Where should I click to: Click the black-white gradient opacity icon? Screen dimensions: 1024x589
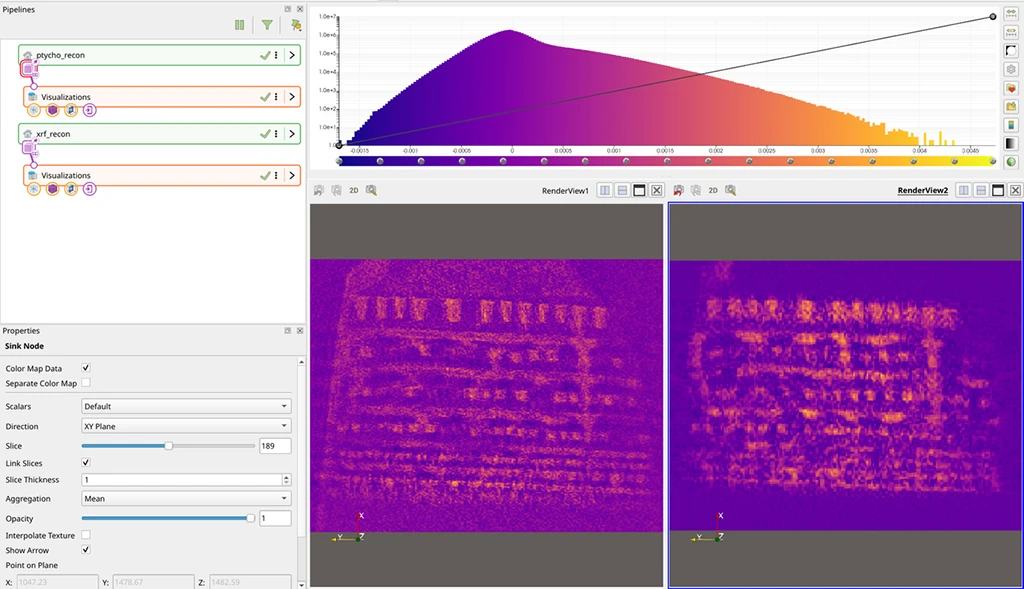click(1011, 144)
